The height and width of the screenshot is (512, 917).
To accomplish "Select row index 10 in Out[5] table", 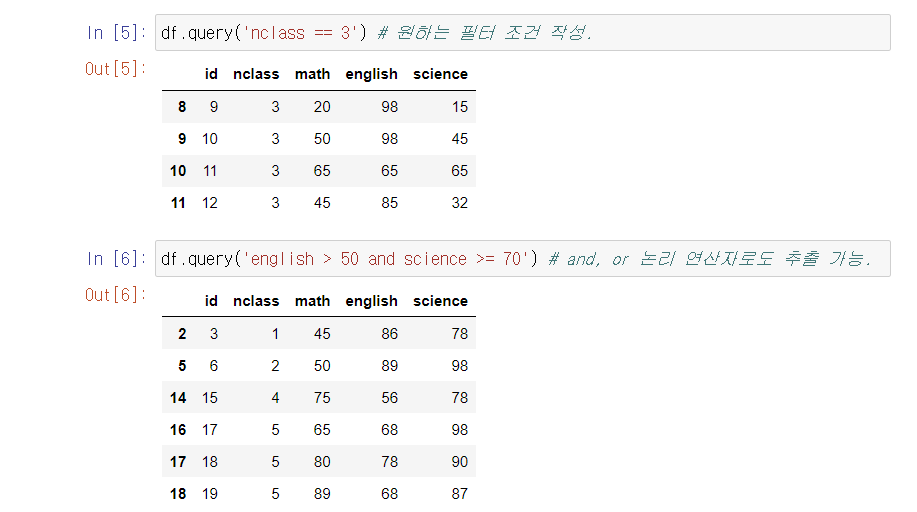I will (x=178, y=171).
